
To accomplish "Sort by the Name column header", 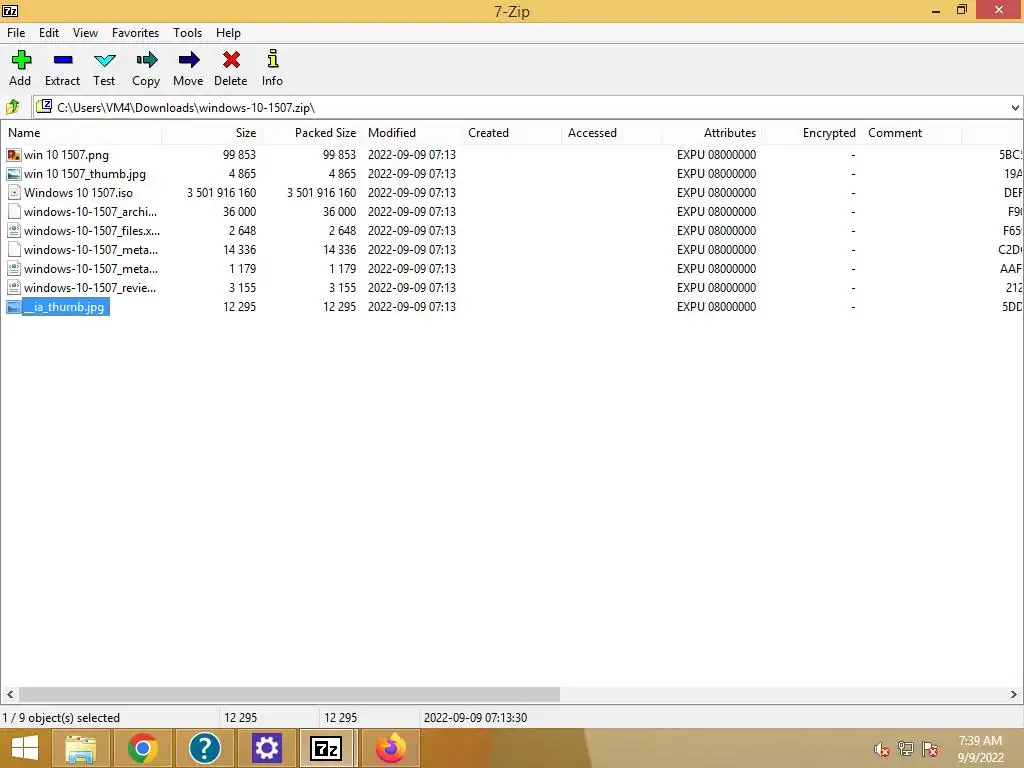I will coord(81,133).
